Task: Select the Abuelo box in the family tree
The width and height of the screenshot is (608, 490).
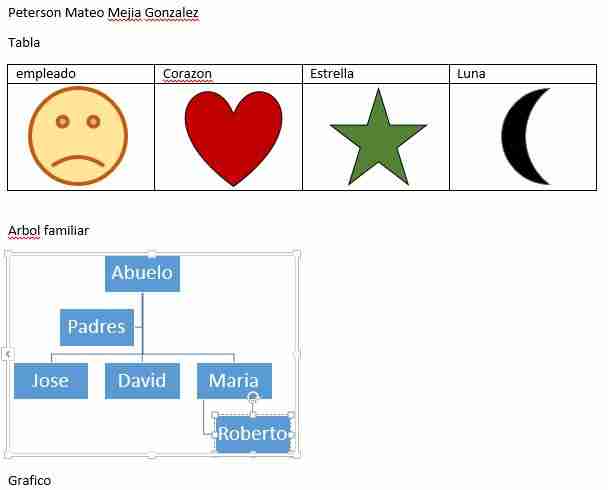Action: click(143, 273)
